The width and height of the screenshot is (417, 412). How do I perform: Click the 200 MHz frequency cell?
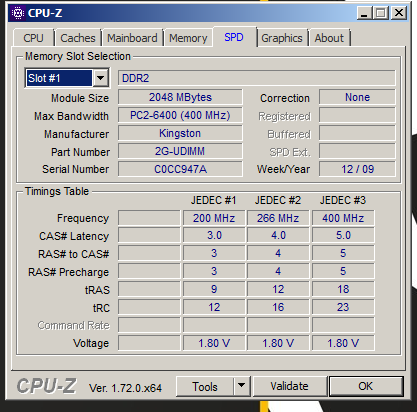[214, 218]
